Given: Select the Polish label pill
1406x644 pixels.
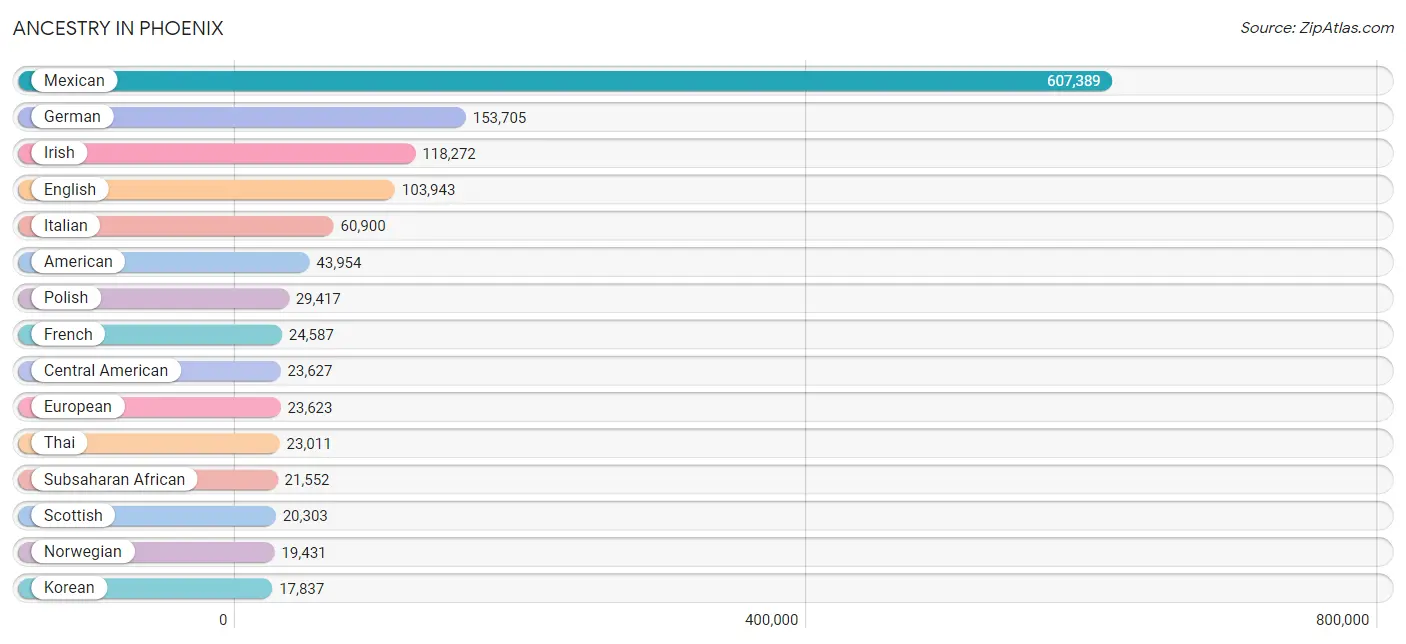Looking at the screenshot, I should [66, 297].
